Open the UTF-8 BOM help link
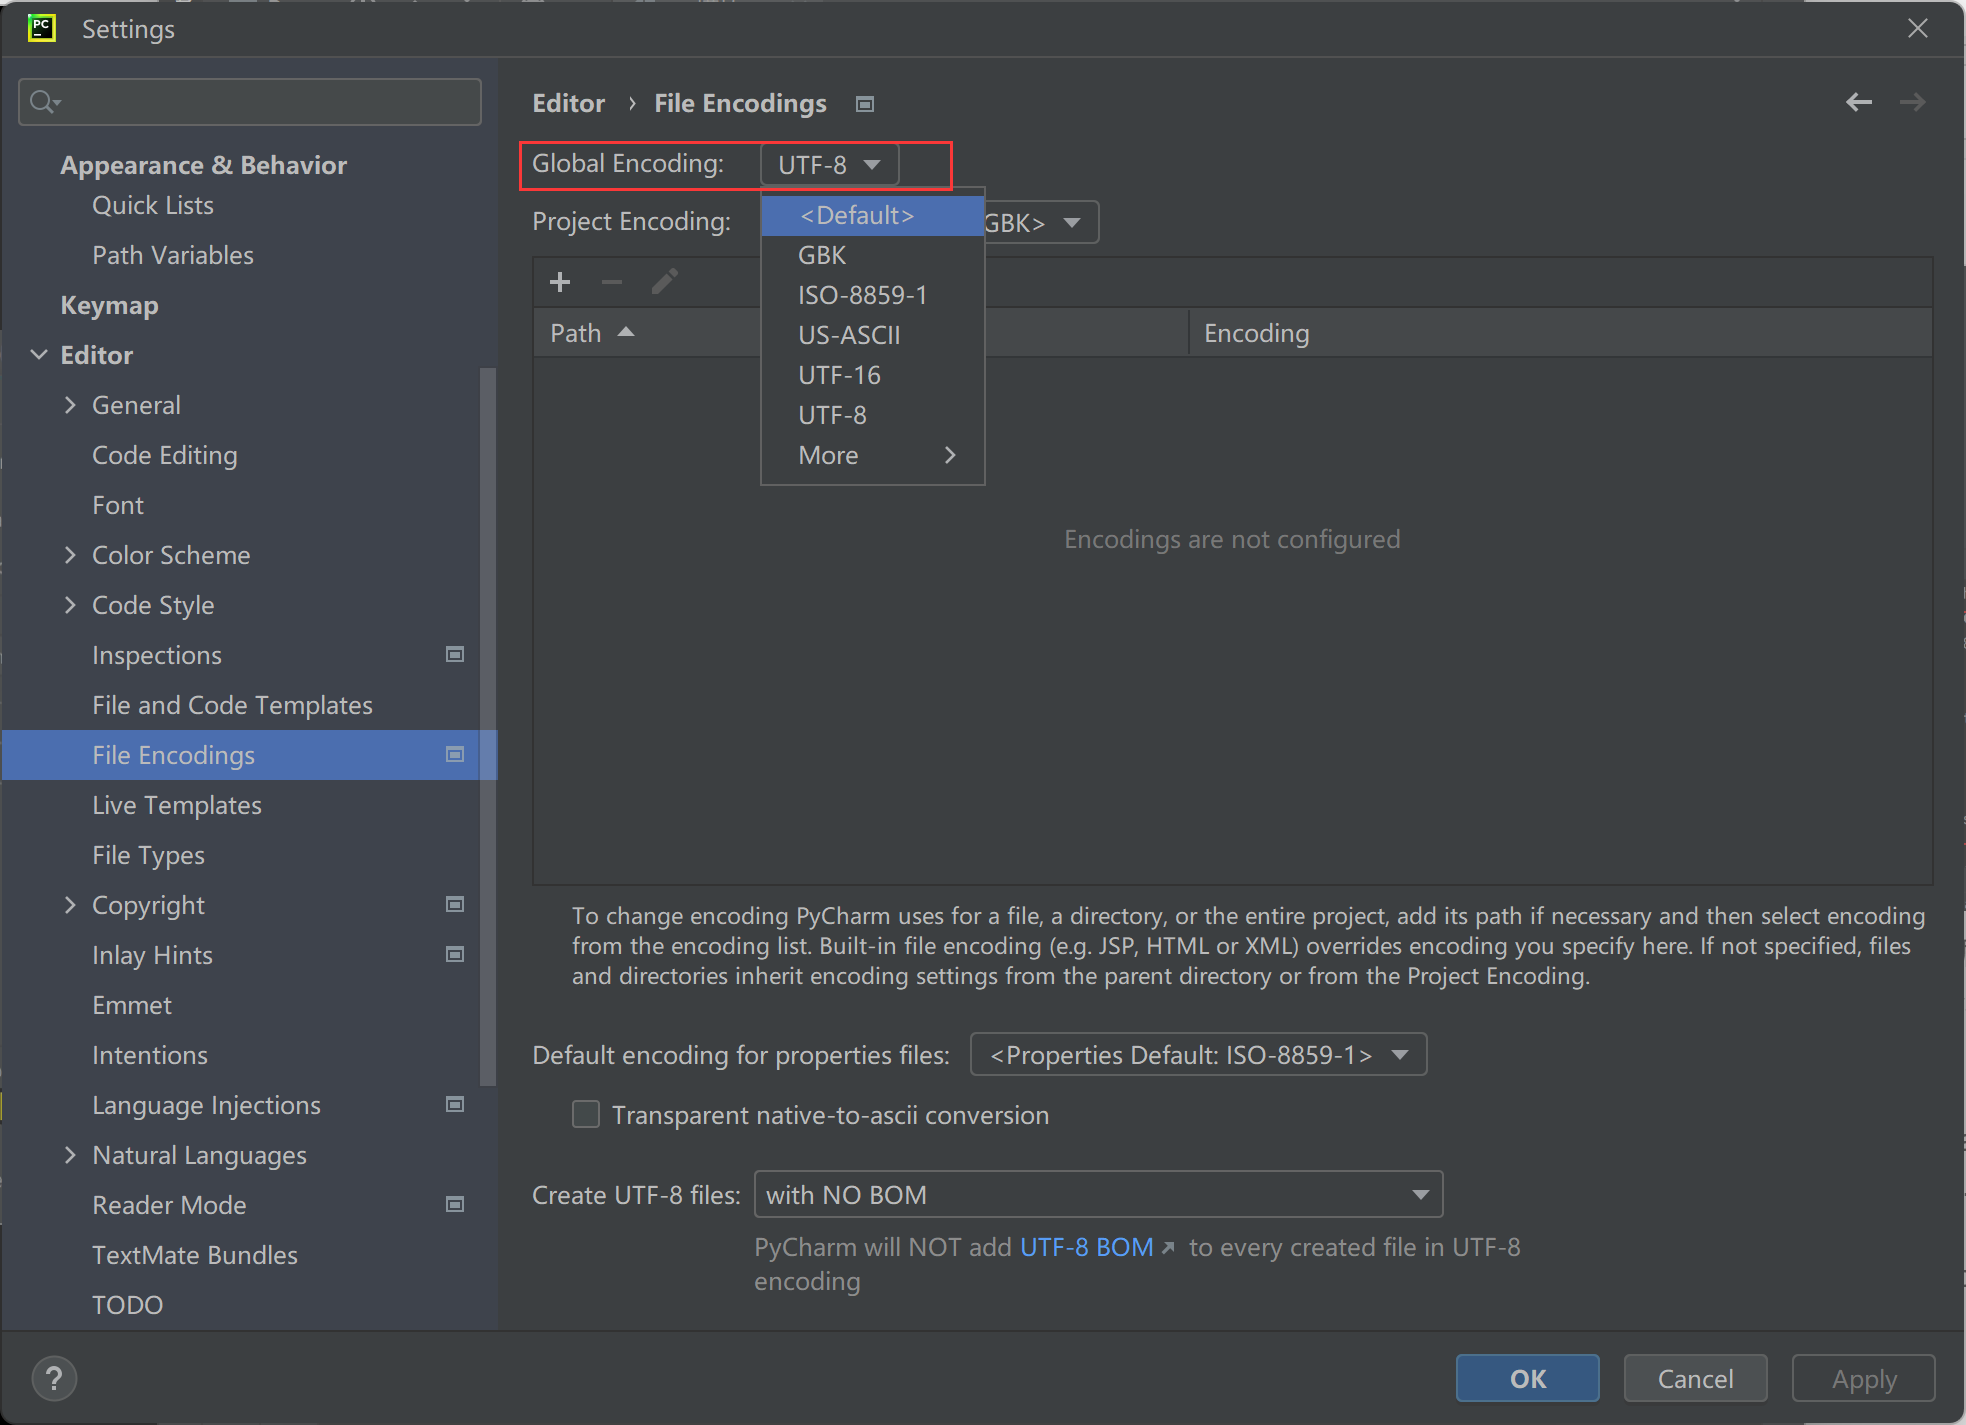Screen dimensions: 1966x1425 click(1086, 1247)
